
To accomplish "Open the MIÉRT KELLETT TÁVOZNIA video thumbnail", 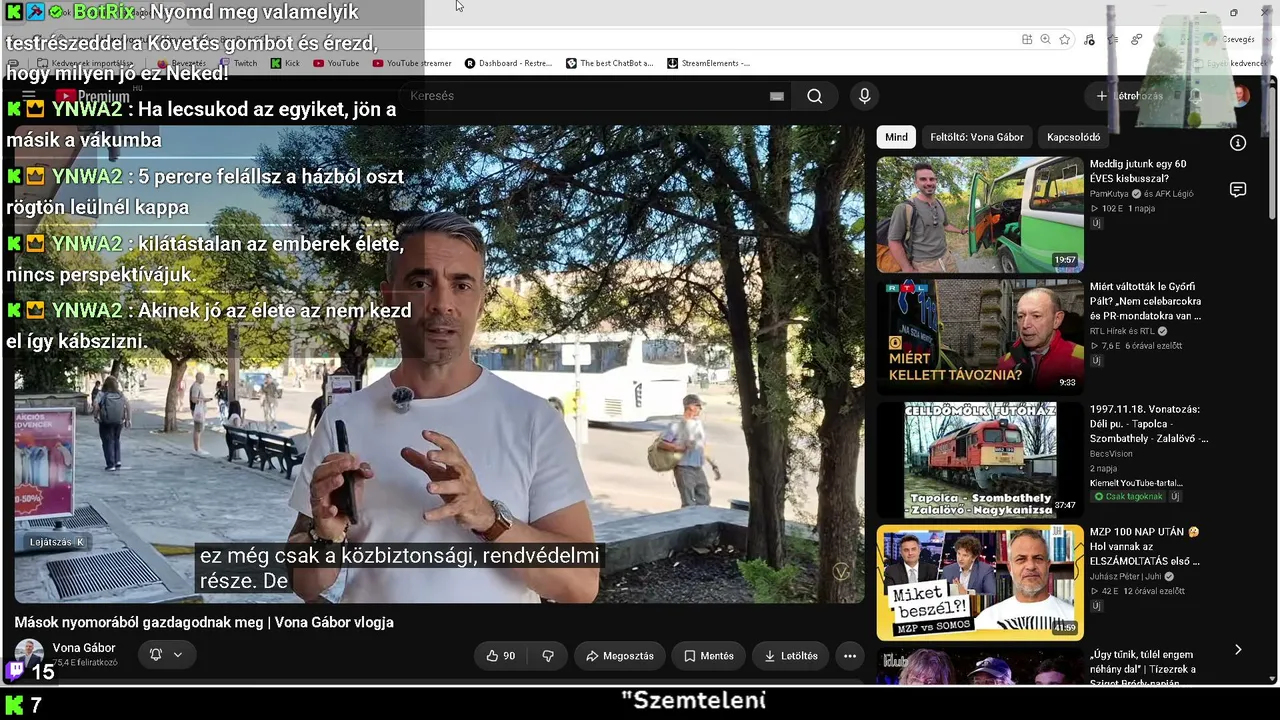I will tap(980, 337).
